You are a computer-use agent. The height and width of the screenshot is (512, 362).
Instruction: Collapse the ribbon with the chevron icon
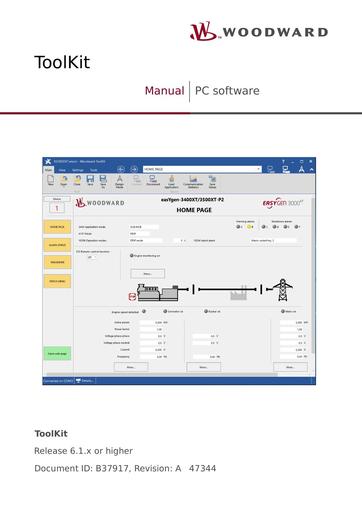coord(311,169)
